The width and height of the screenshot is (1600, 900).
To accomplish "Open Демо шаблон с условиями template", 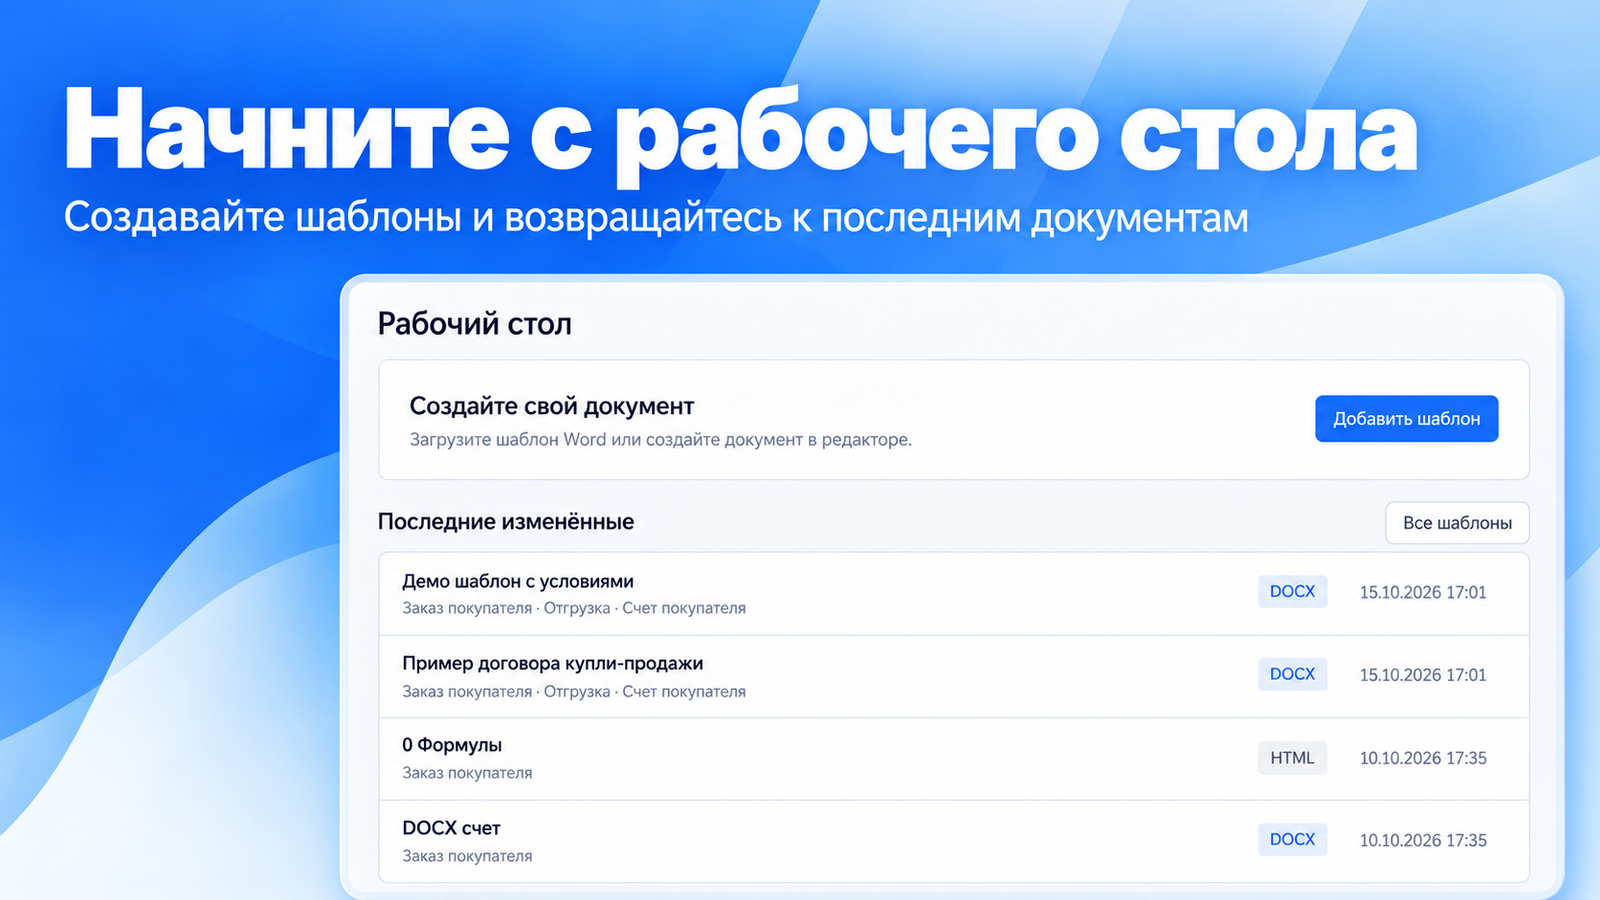I will click(x=954, y=594).
